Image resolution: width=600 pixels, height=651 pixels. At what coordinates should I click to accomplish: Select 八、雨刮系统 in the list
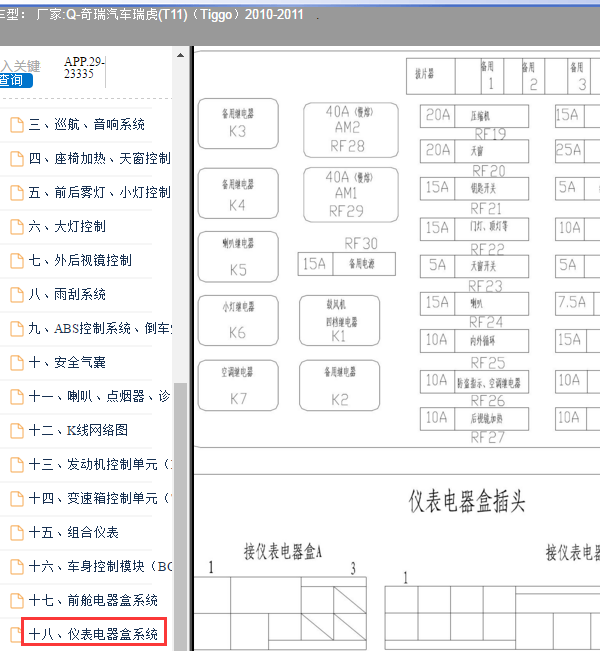coord(67,294)
